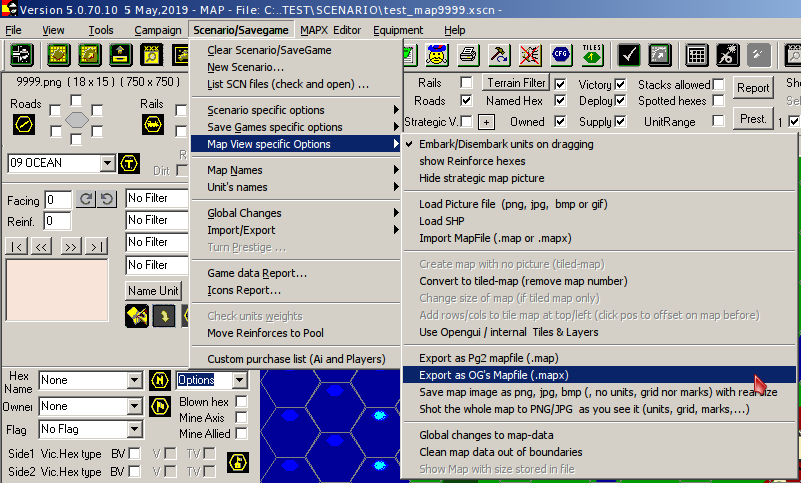Select Export as OG's Mapfile (.mapx)
This screenshot has height=483, width=801.
pos(600,375)
